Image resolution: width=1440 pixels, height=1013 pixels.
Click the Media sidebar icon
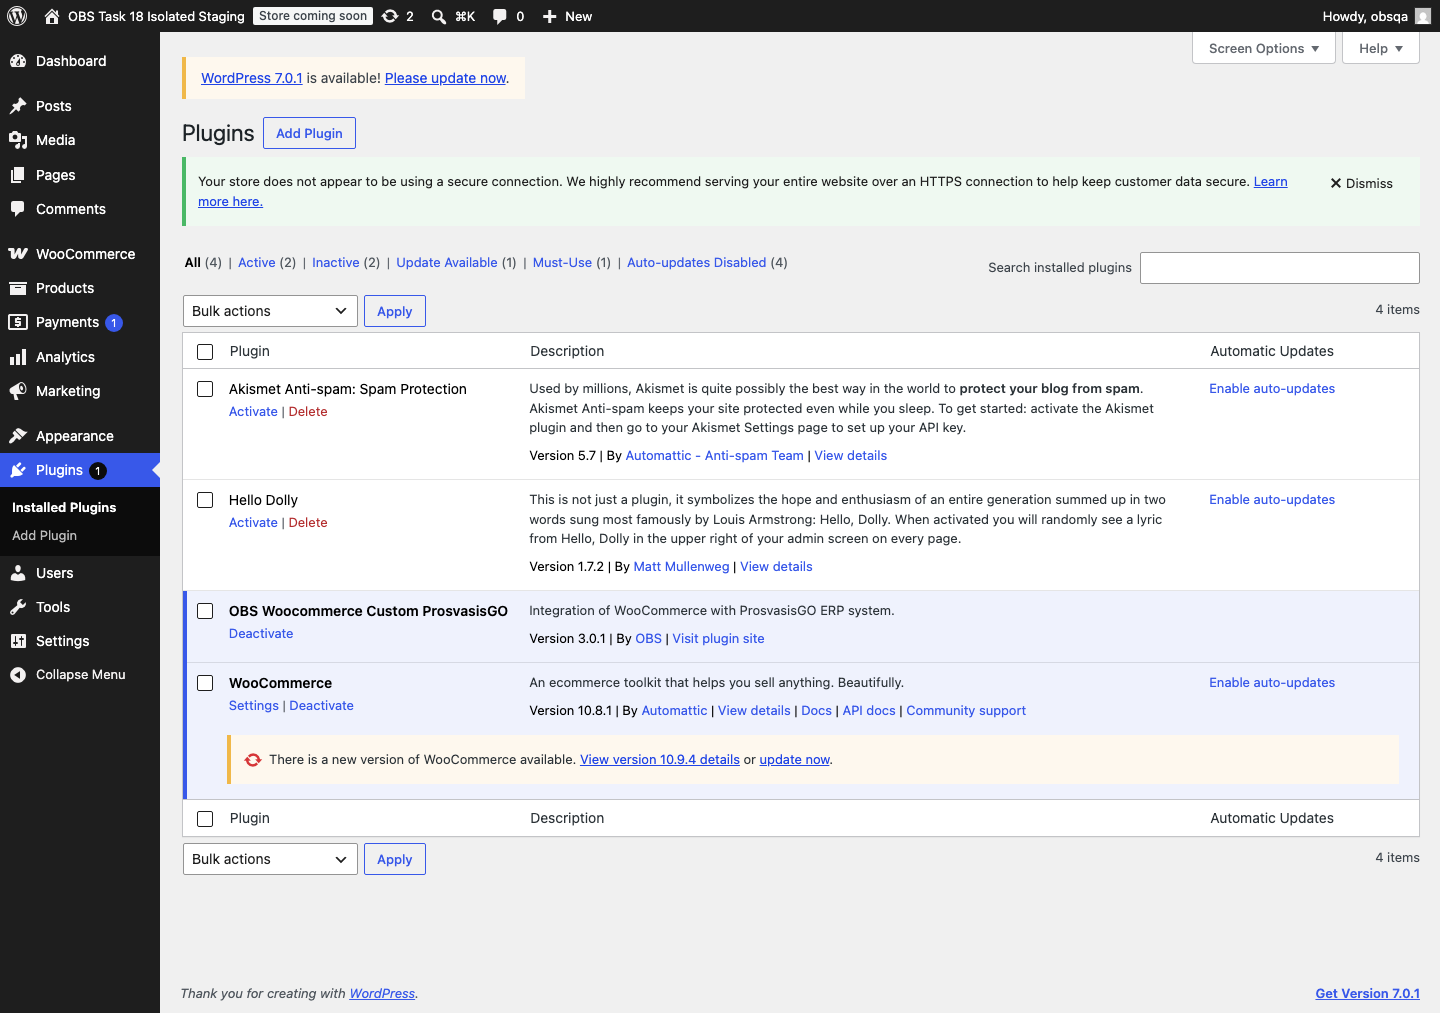pos(18,140)
